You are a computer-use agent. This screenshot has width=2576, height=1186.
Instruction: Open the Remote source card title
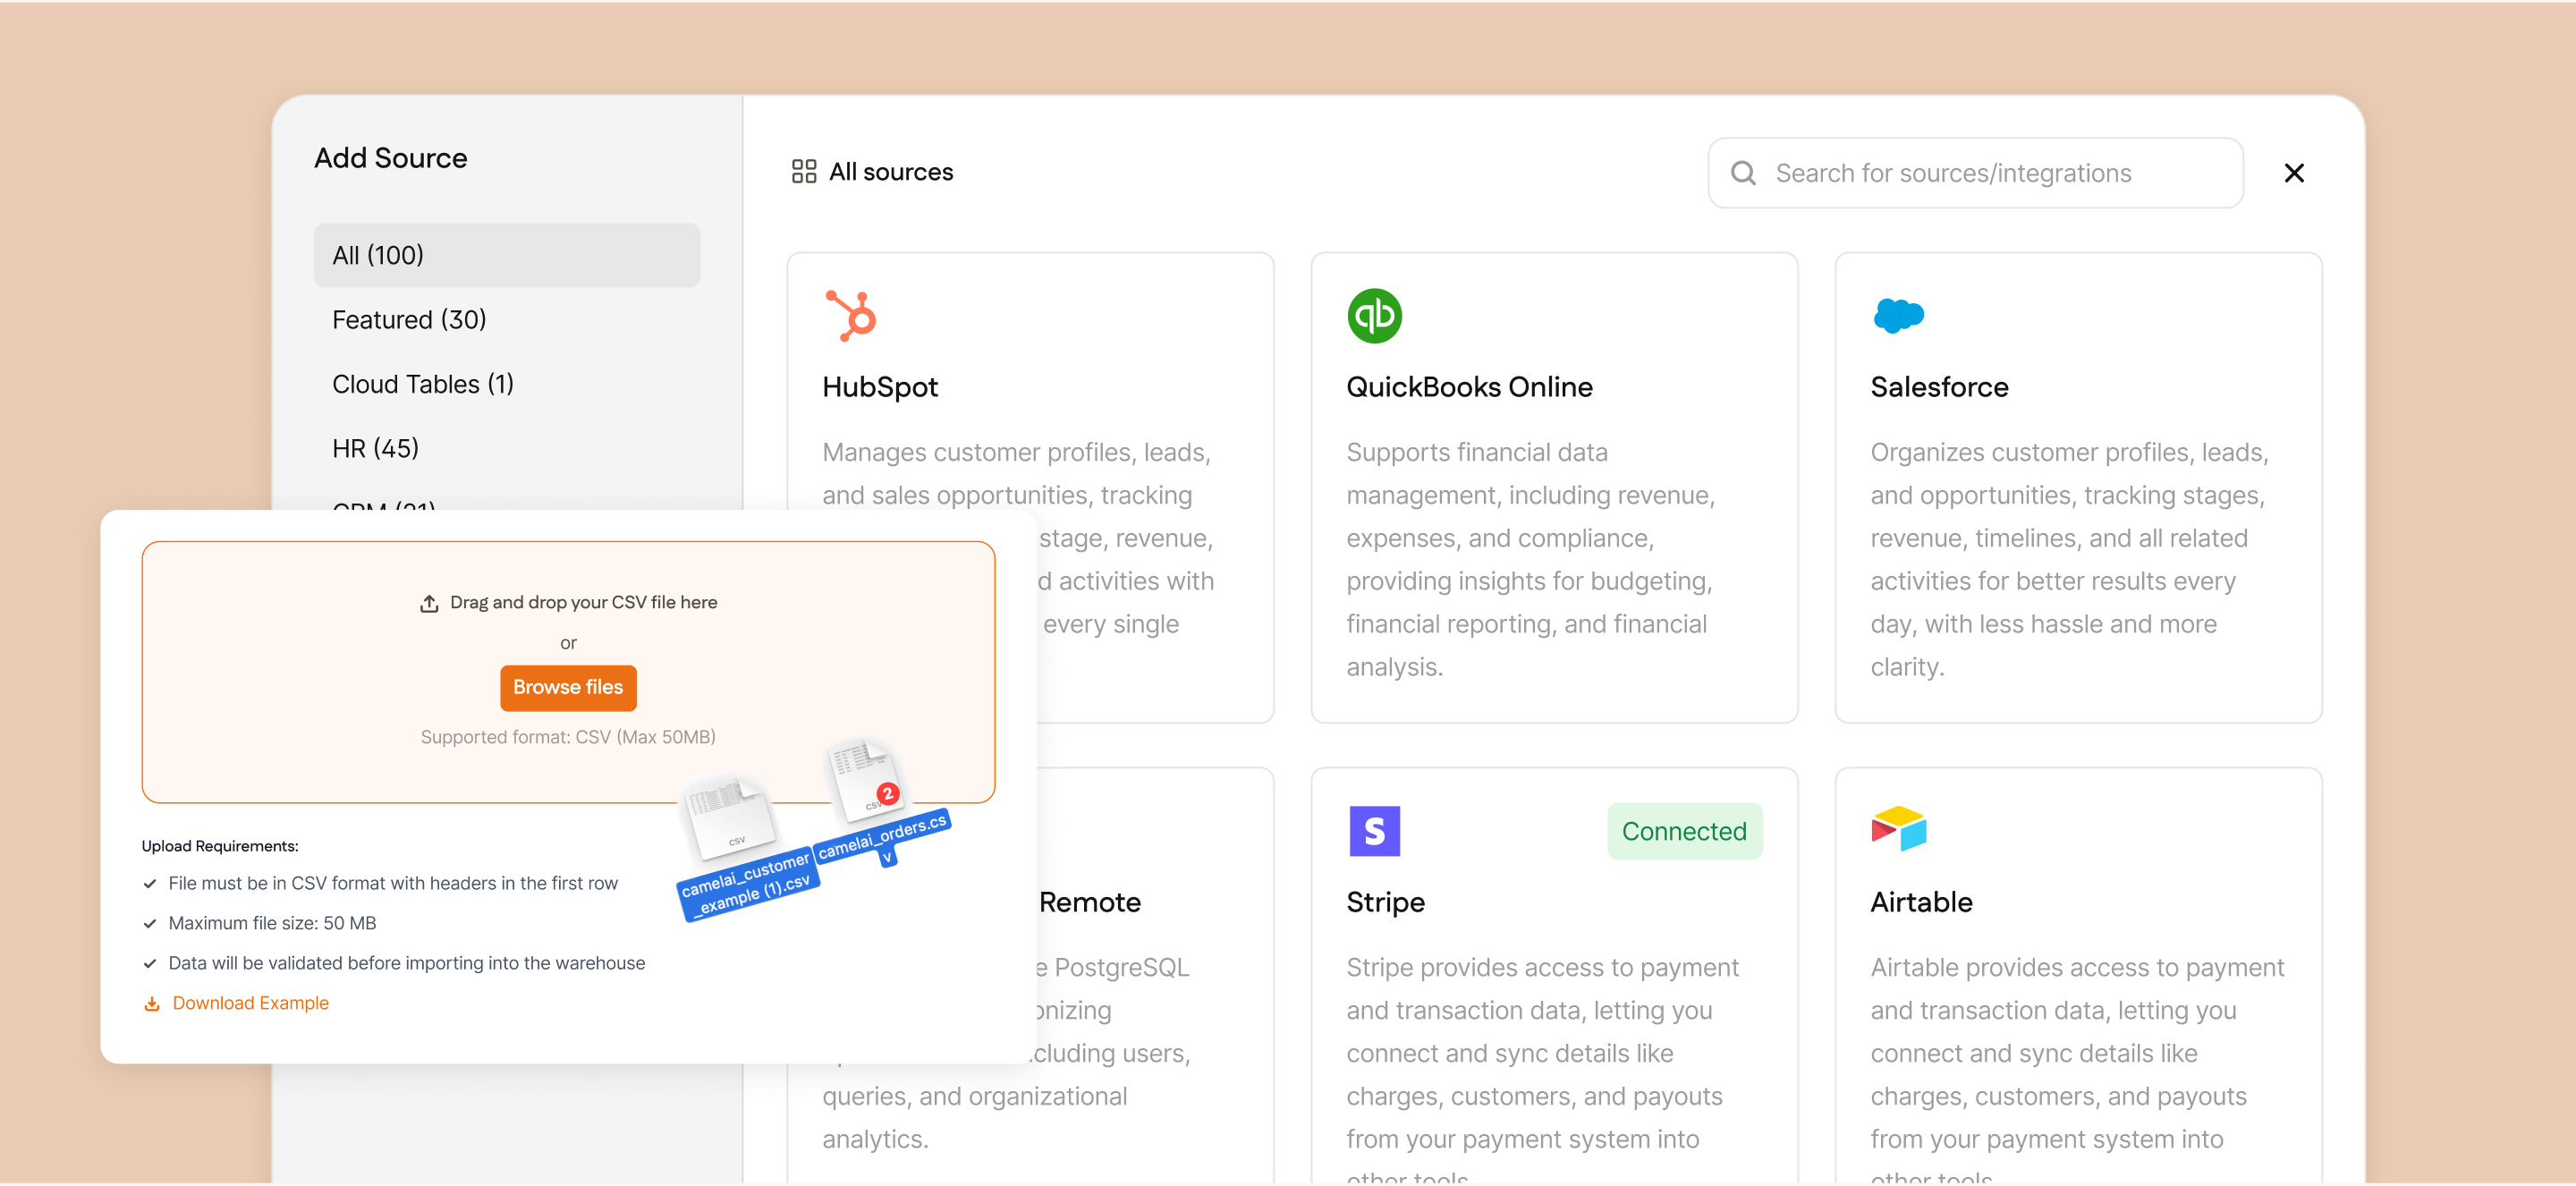pos(1089,902)
